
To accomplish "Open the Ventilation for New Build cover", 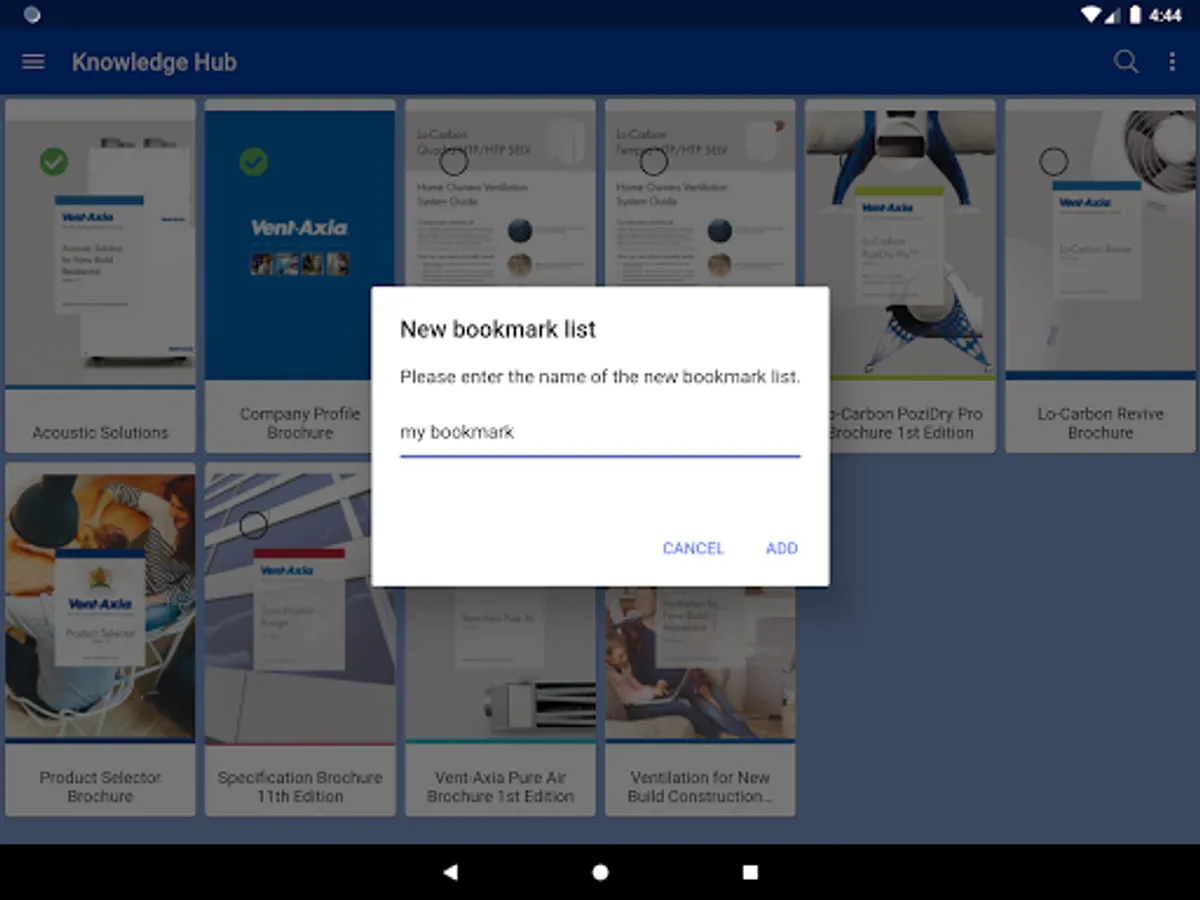I will pos(700,663).
